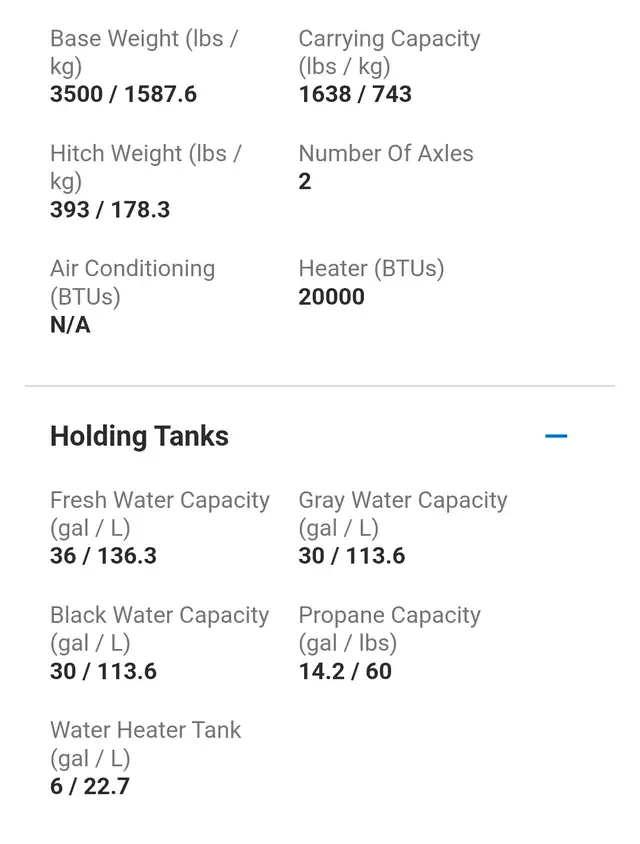The width and height of the screenshot is (640, 844).
Task: Click the Number Of Axles label
Action: point(386,153)
